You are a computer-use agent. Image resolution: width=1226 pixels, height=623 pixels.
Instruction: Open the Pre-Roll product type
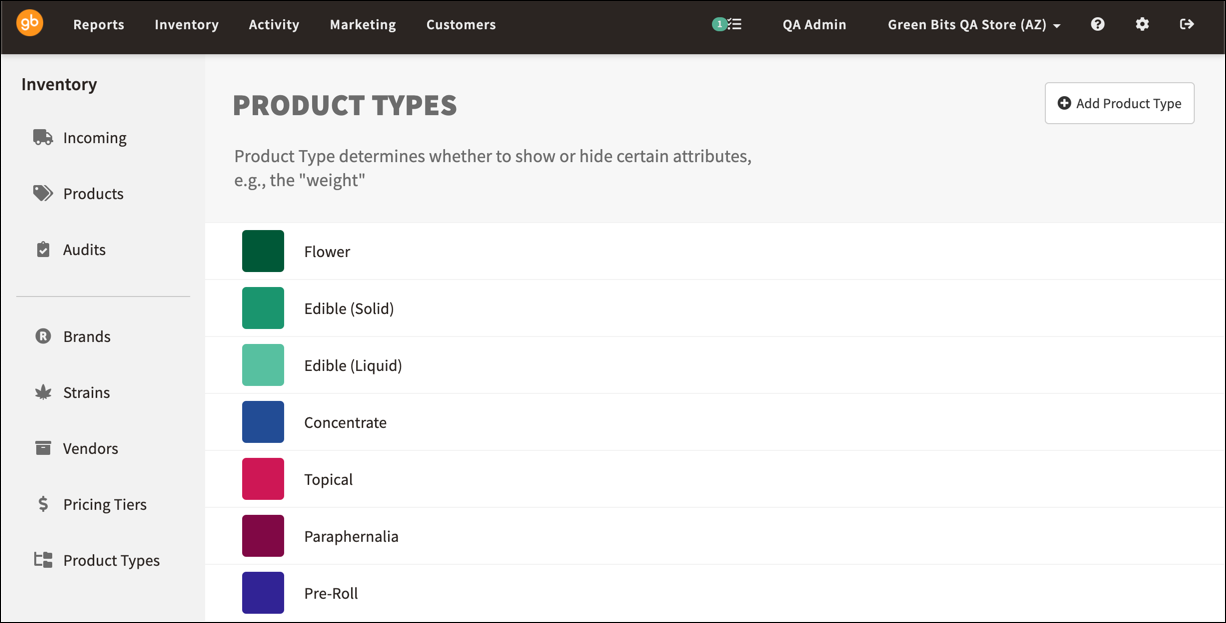click(x=715, y=593)
